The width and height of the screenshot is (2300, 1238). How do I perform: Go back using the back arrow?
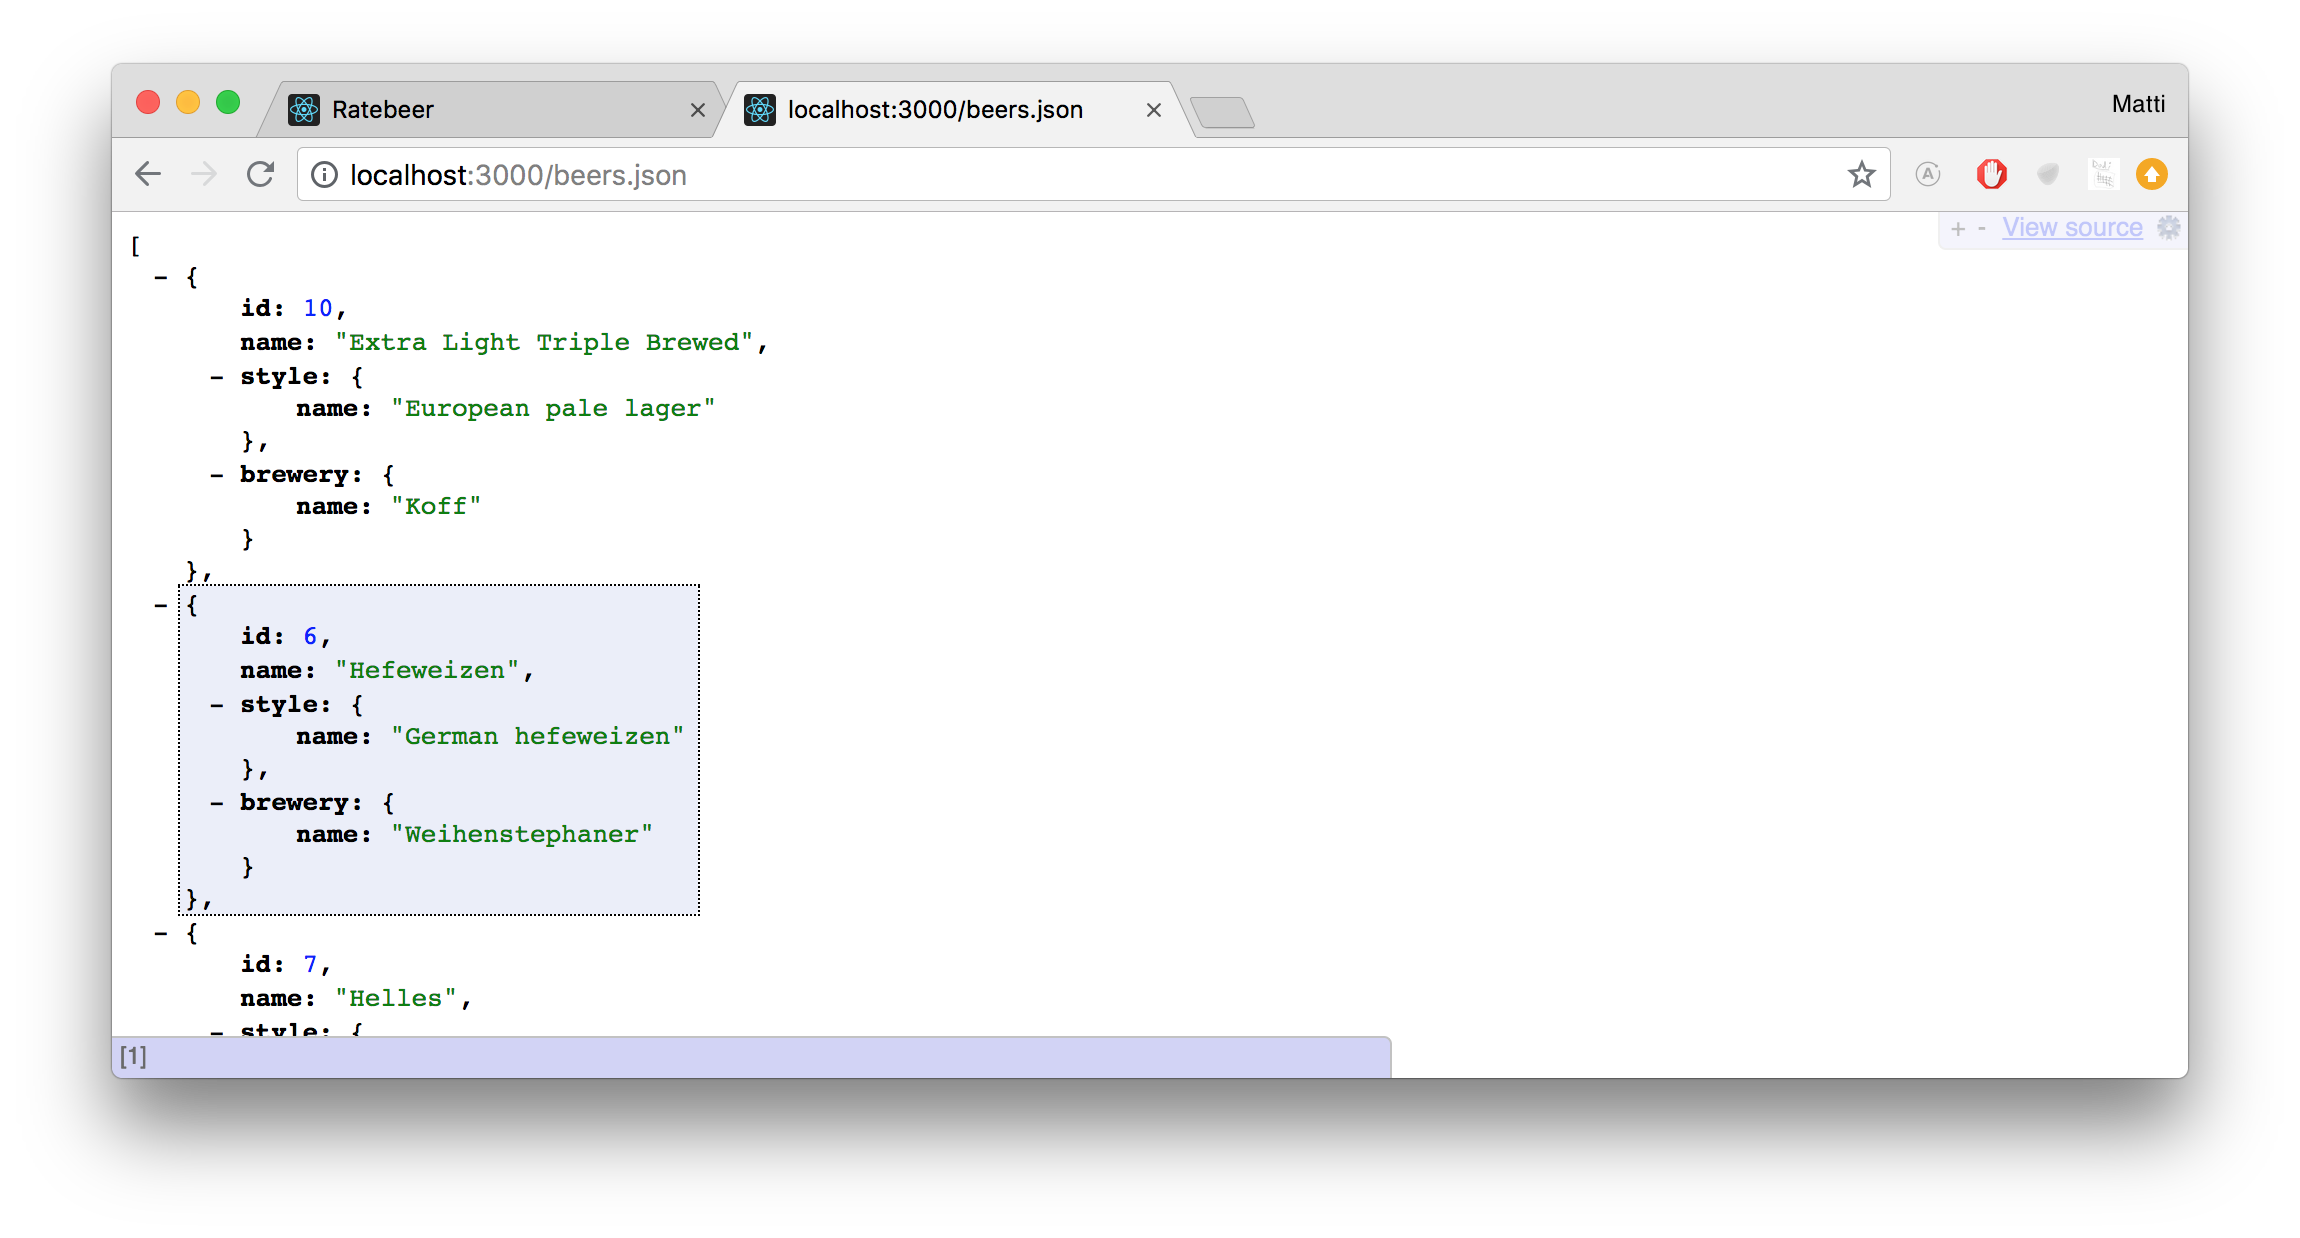148,174
